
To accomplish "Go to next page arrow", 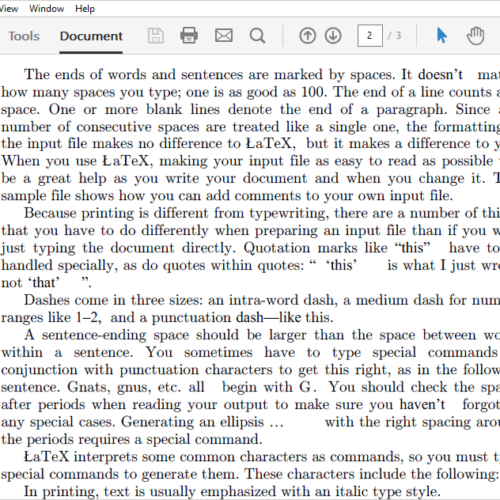I will (333, 36).
